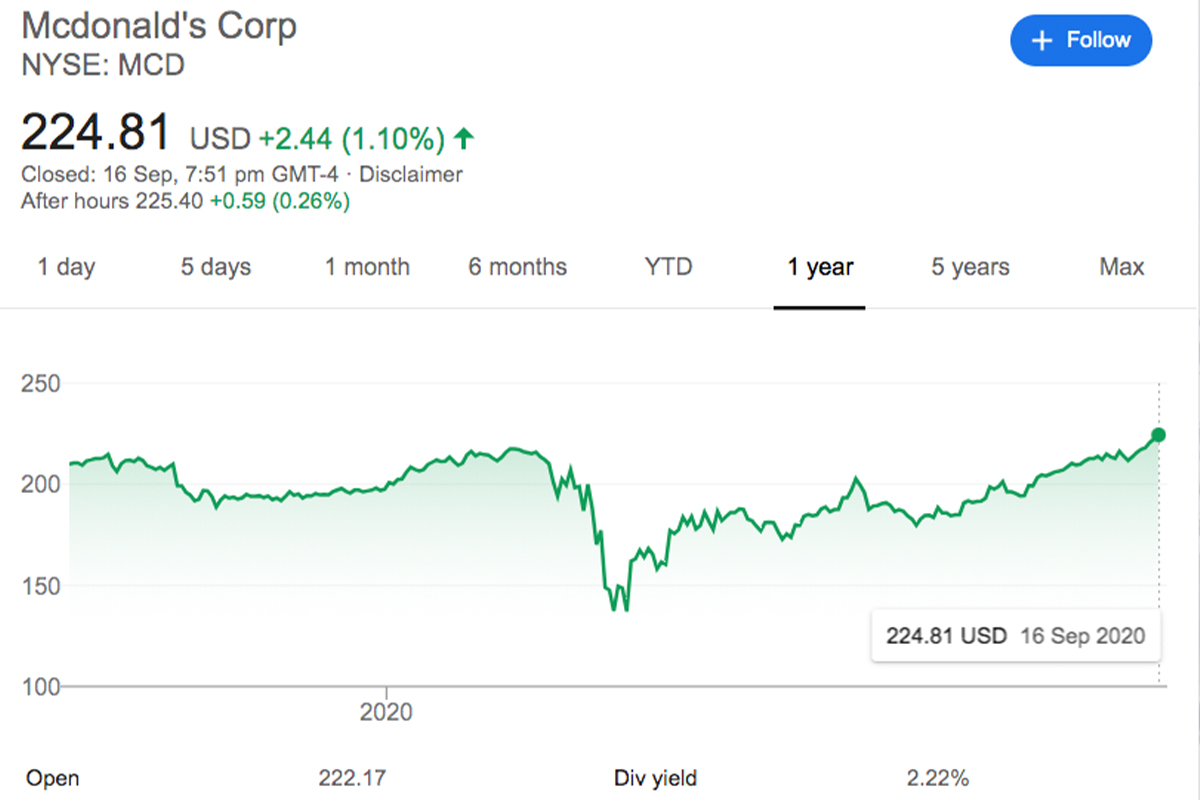The width and height of the screenshot is (1200, 800).
Task: Click the Open value 222.17
Action: [350, 778]
